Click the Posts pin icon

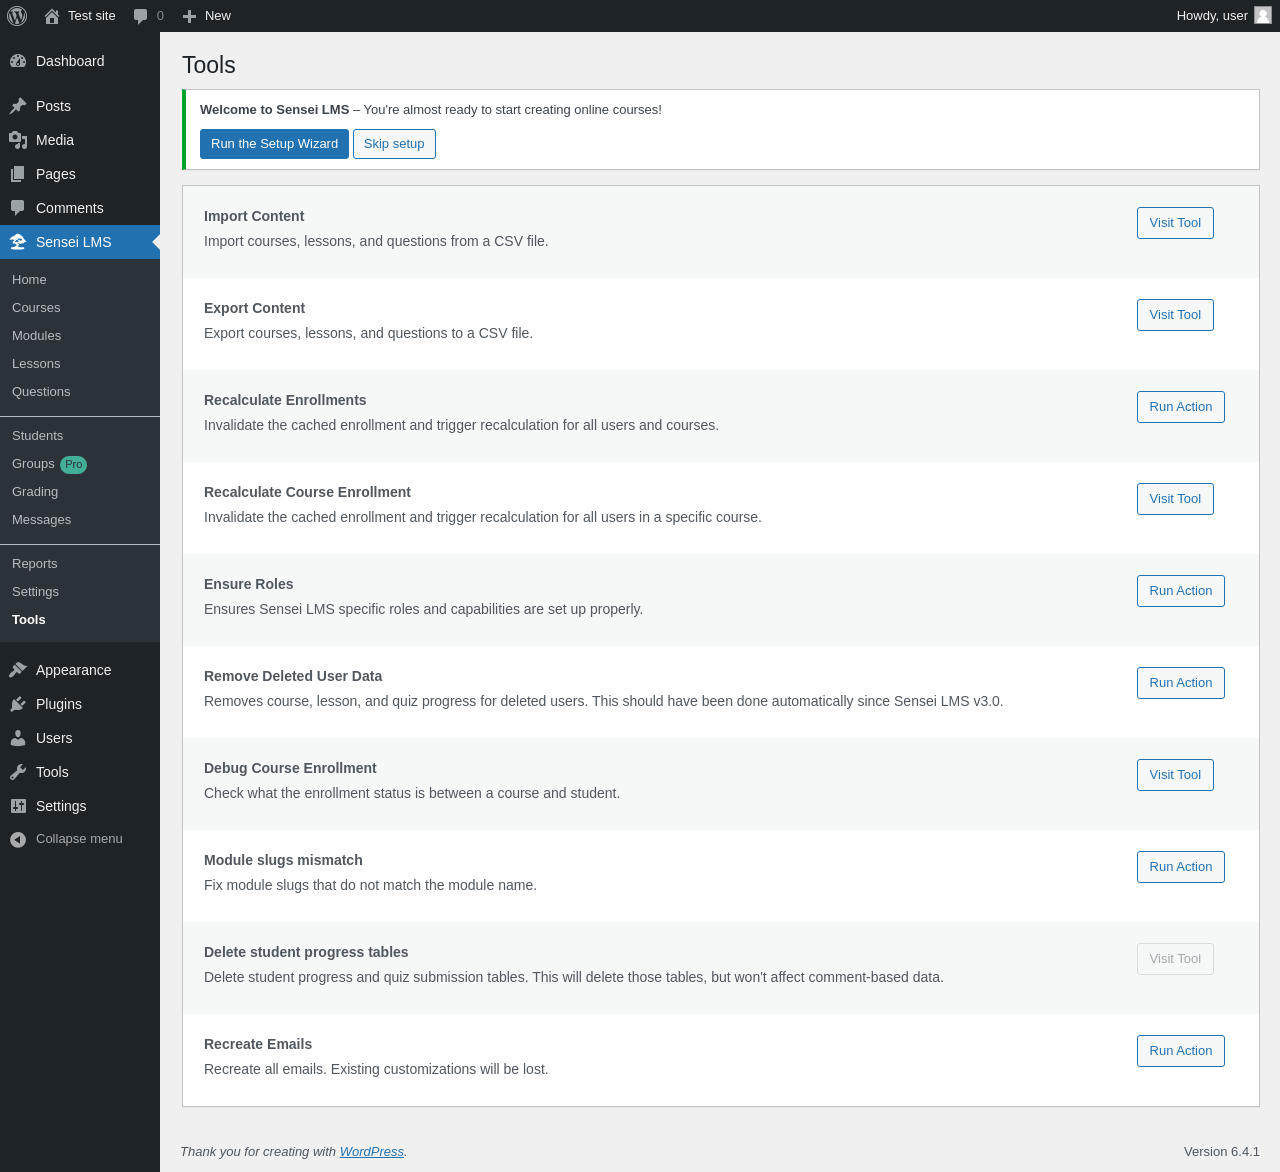18,106
